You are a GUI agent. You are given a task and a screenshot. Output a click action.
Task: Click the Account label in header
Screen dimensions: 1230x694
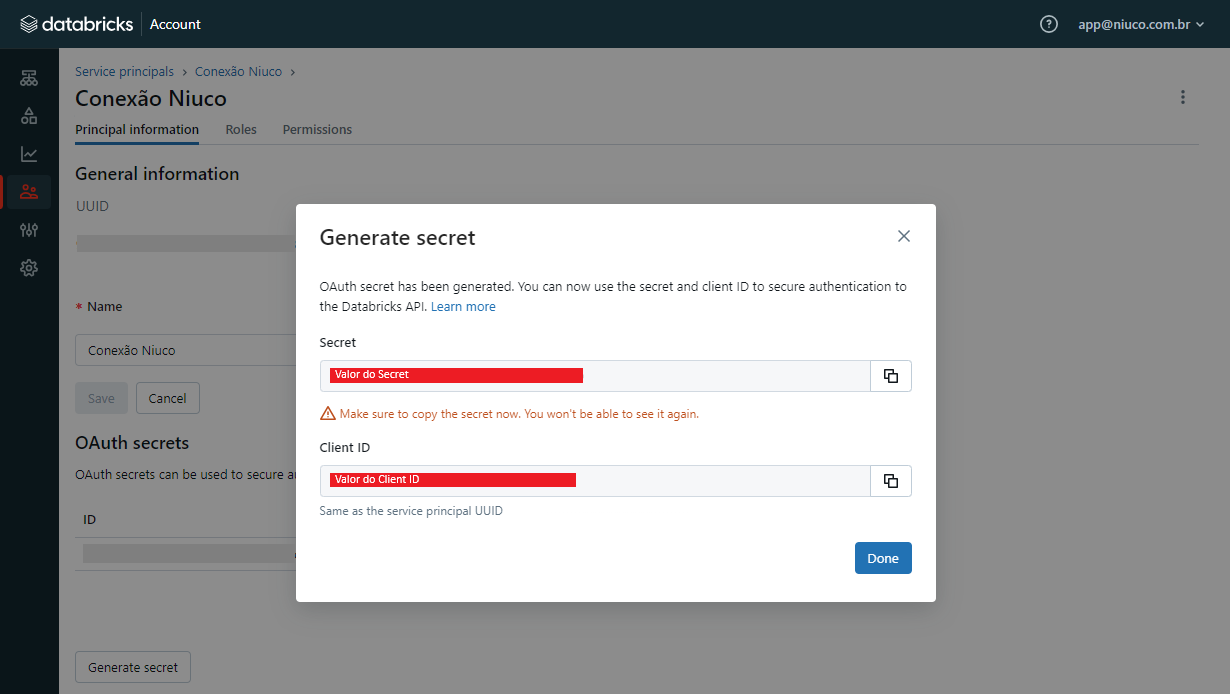click(x=175, y=24)
